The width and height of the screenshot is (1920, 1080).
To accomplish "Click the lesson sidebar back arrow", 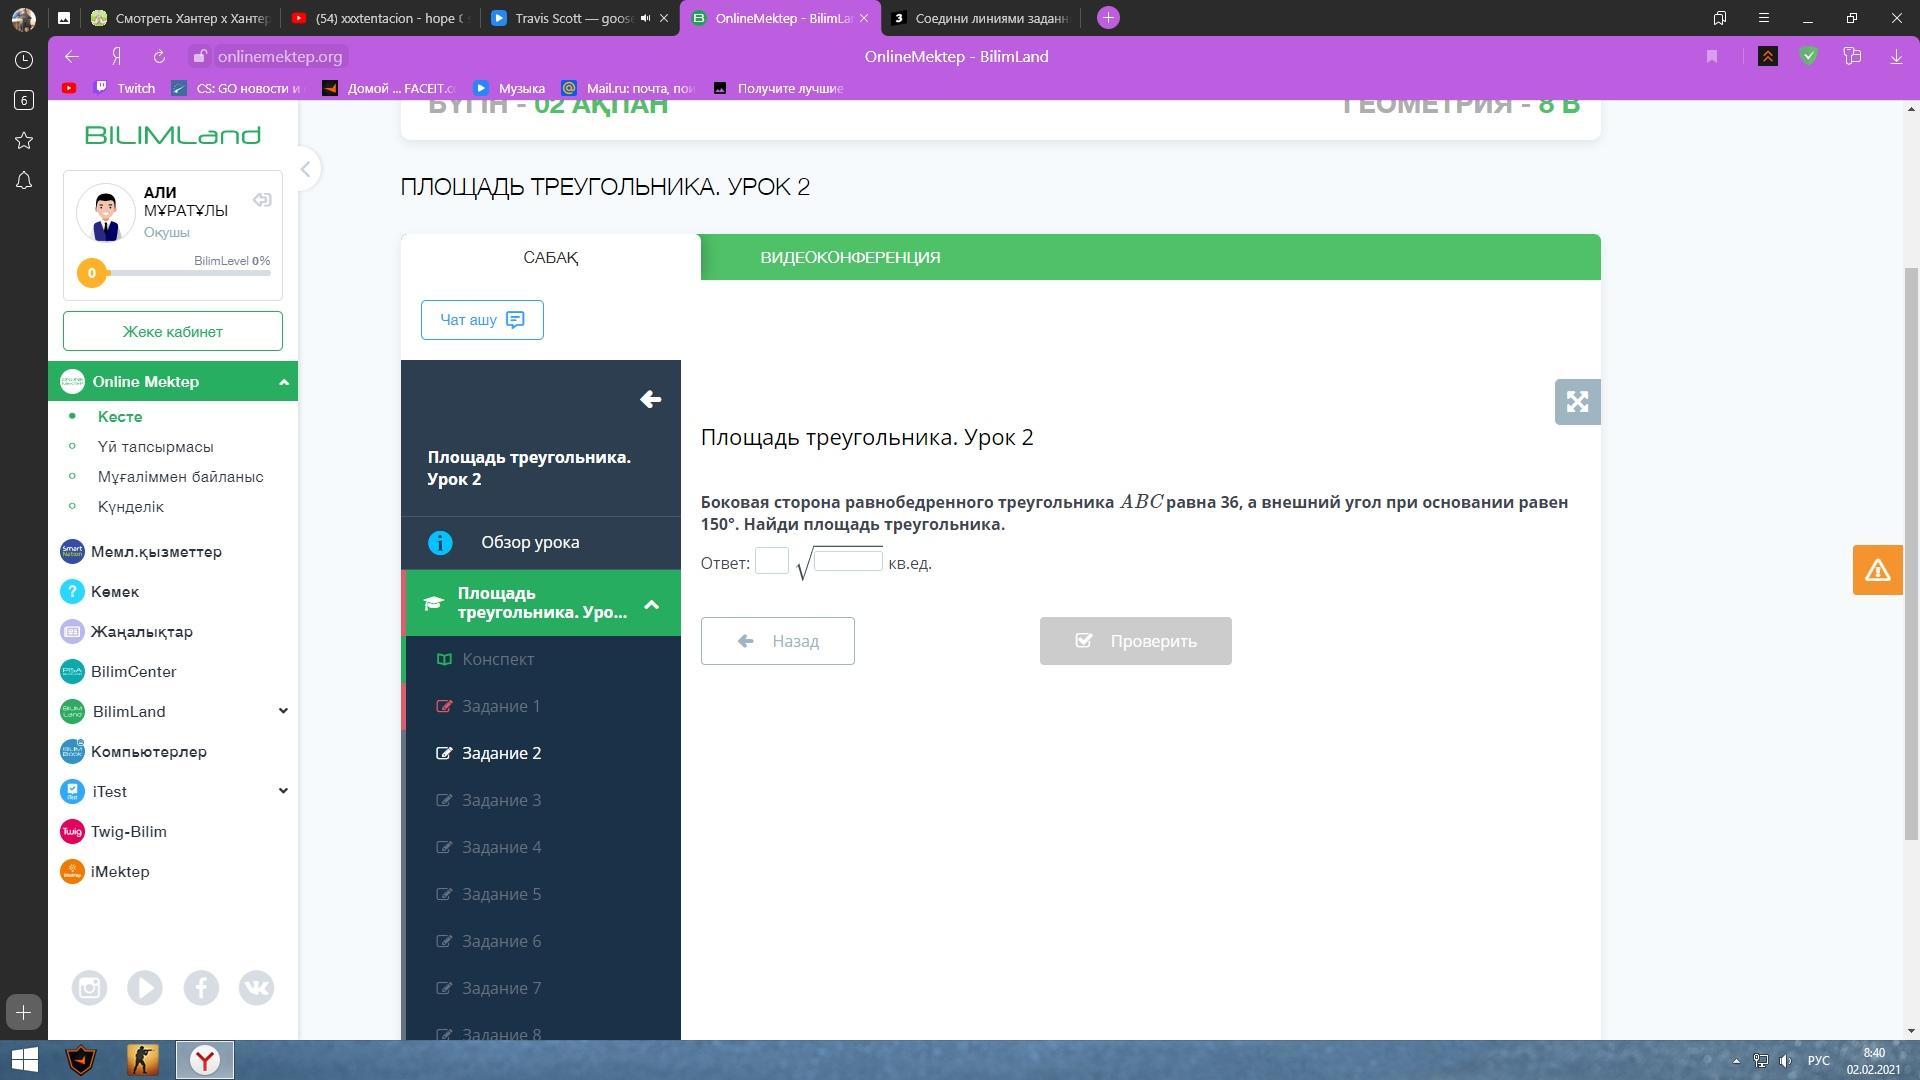I will tap(650, 400).
